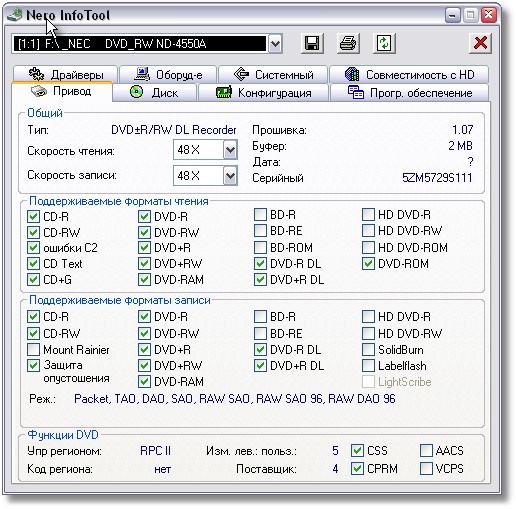Screen dimensions: 516x509
Task: Toggle Mount Rainier checkbox
Action: coord(33,350)
